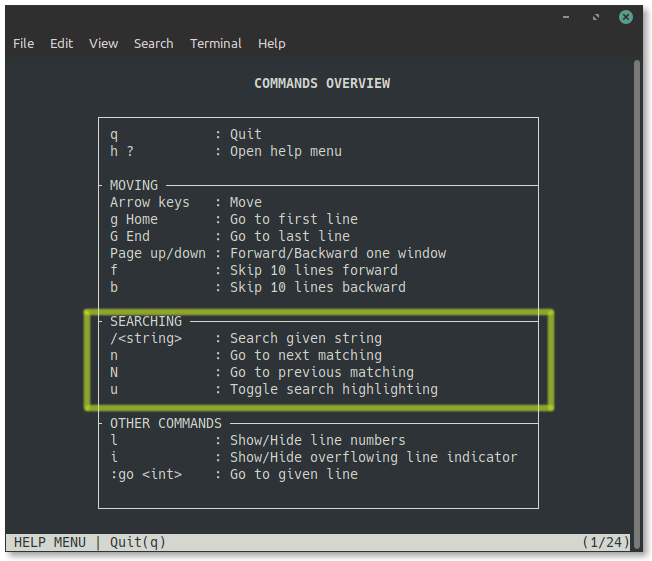The height and width of the screenshot is (561, 652).
Task: Open the File menu
Action: 23,43
